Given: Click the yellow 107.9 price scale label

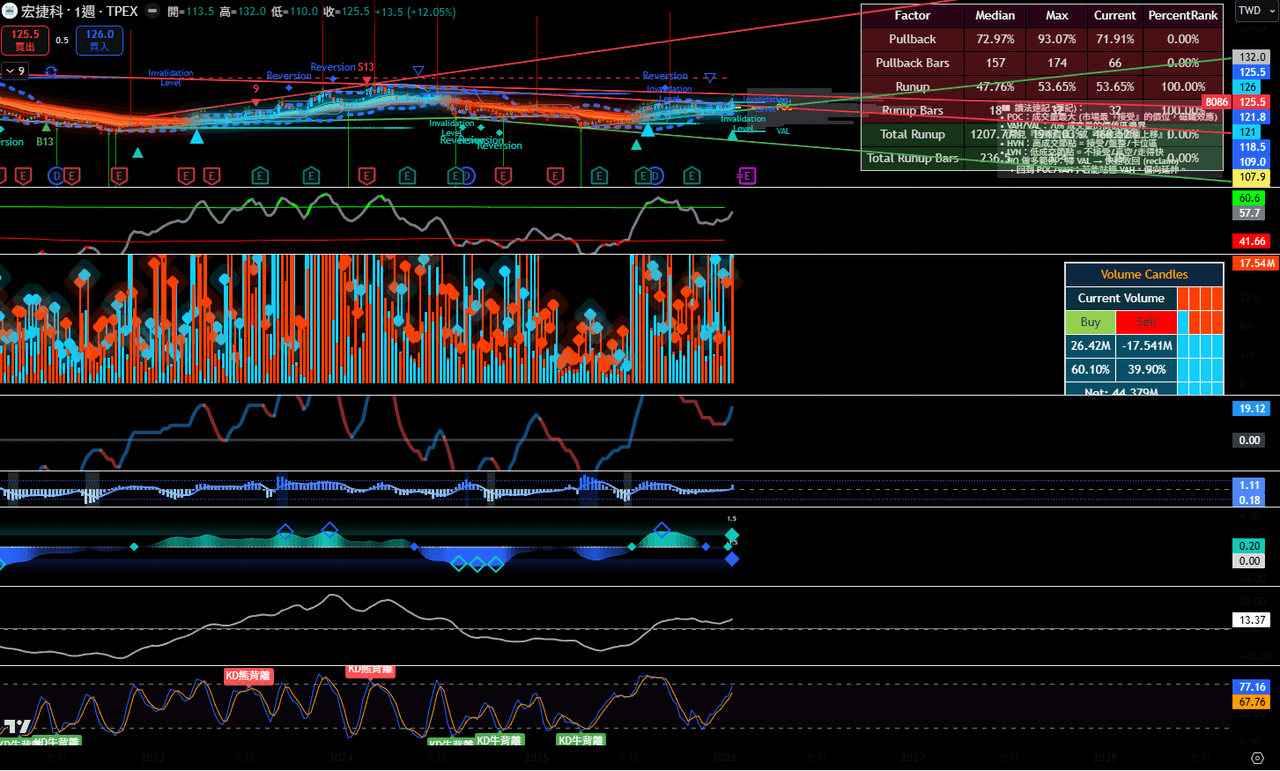Looking at the screenshot, I should pos(1251,177).
